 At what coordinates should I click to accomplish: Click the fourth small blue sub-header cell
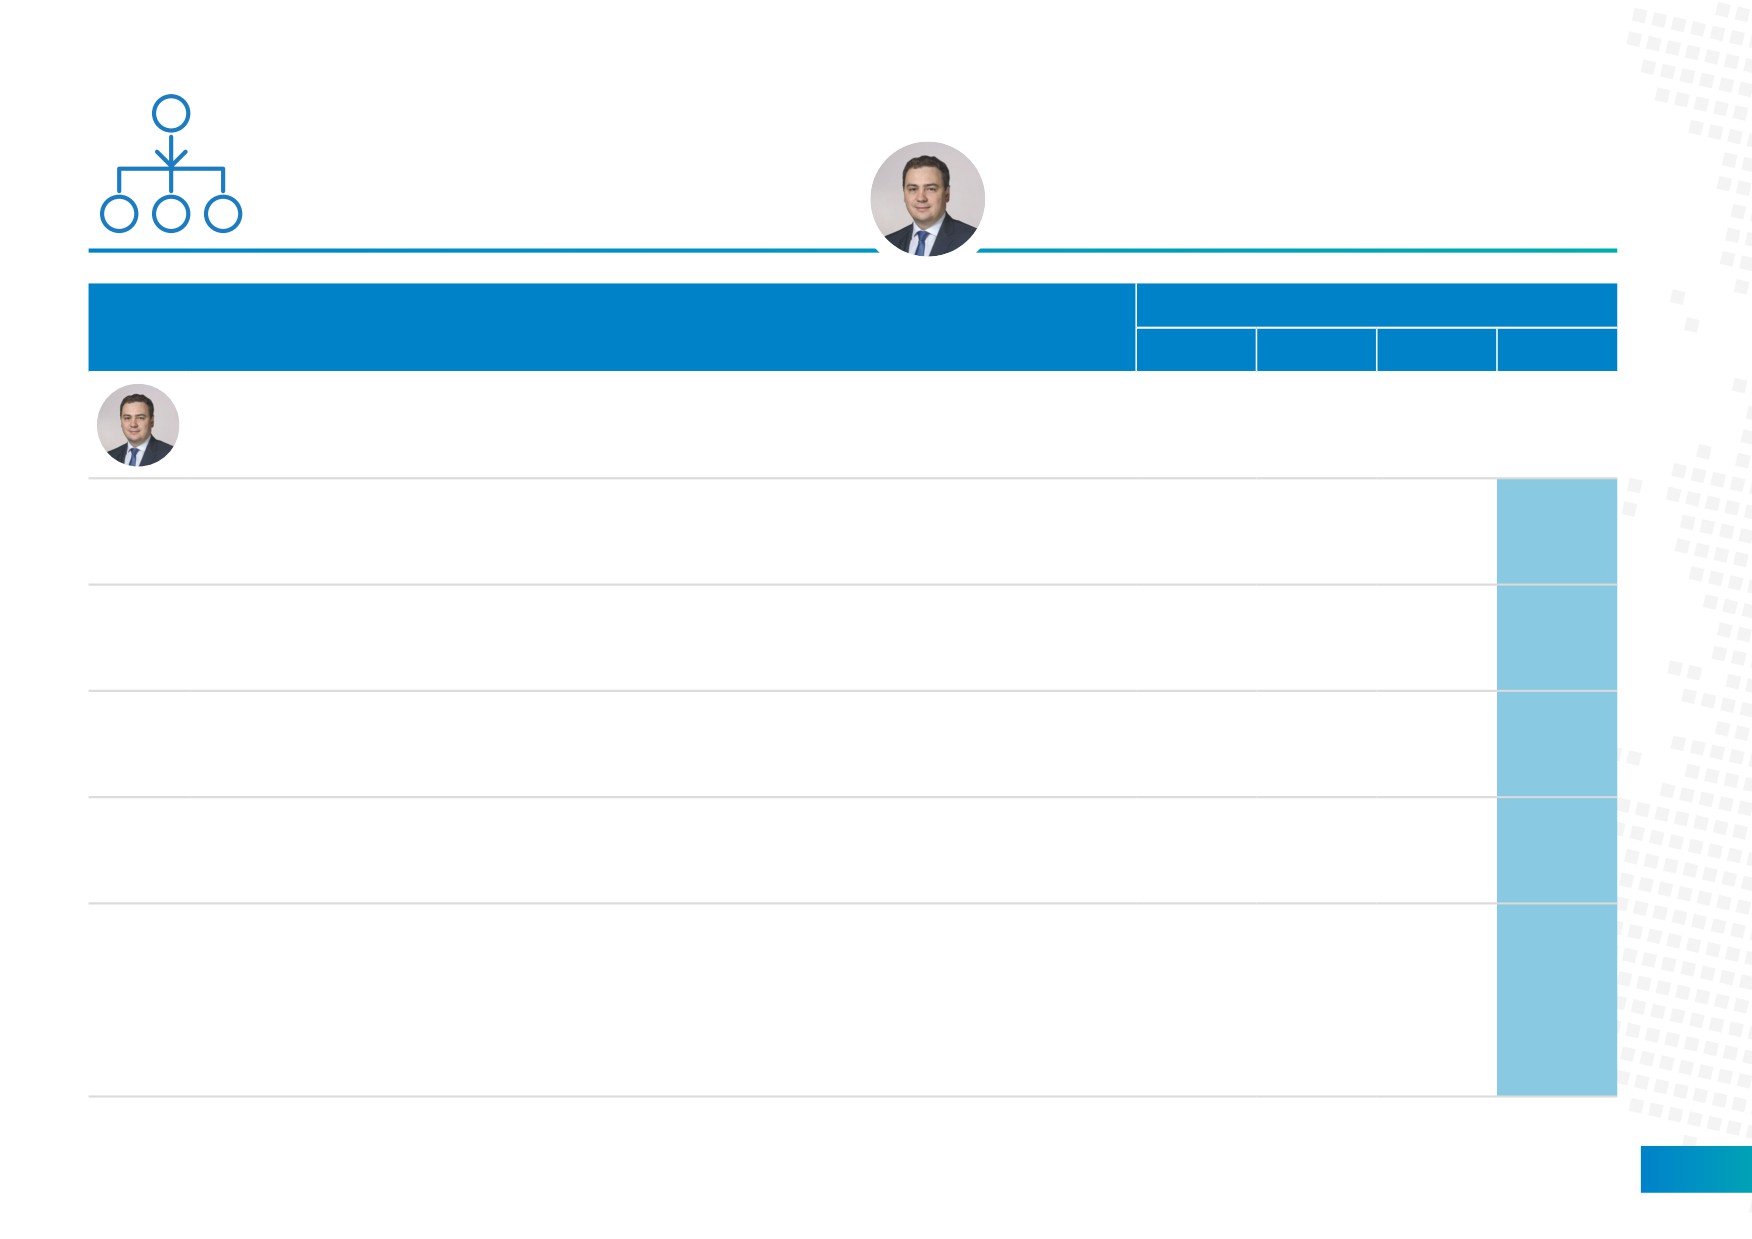coord(1557,350)
